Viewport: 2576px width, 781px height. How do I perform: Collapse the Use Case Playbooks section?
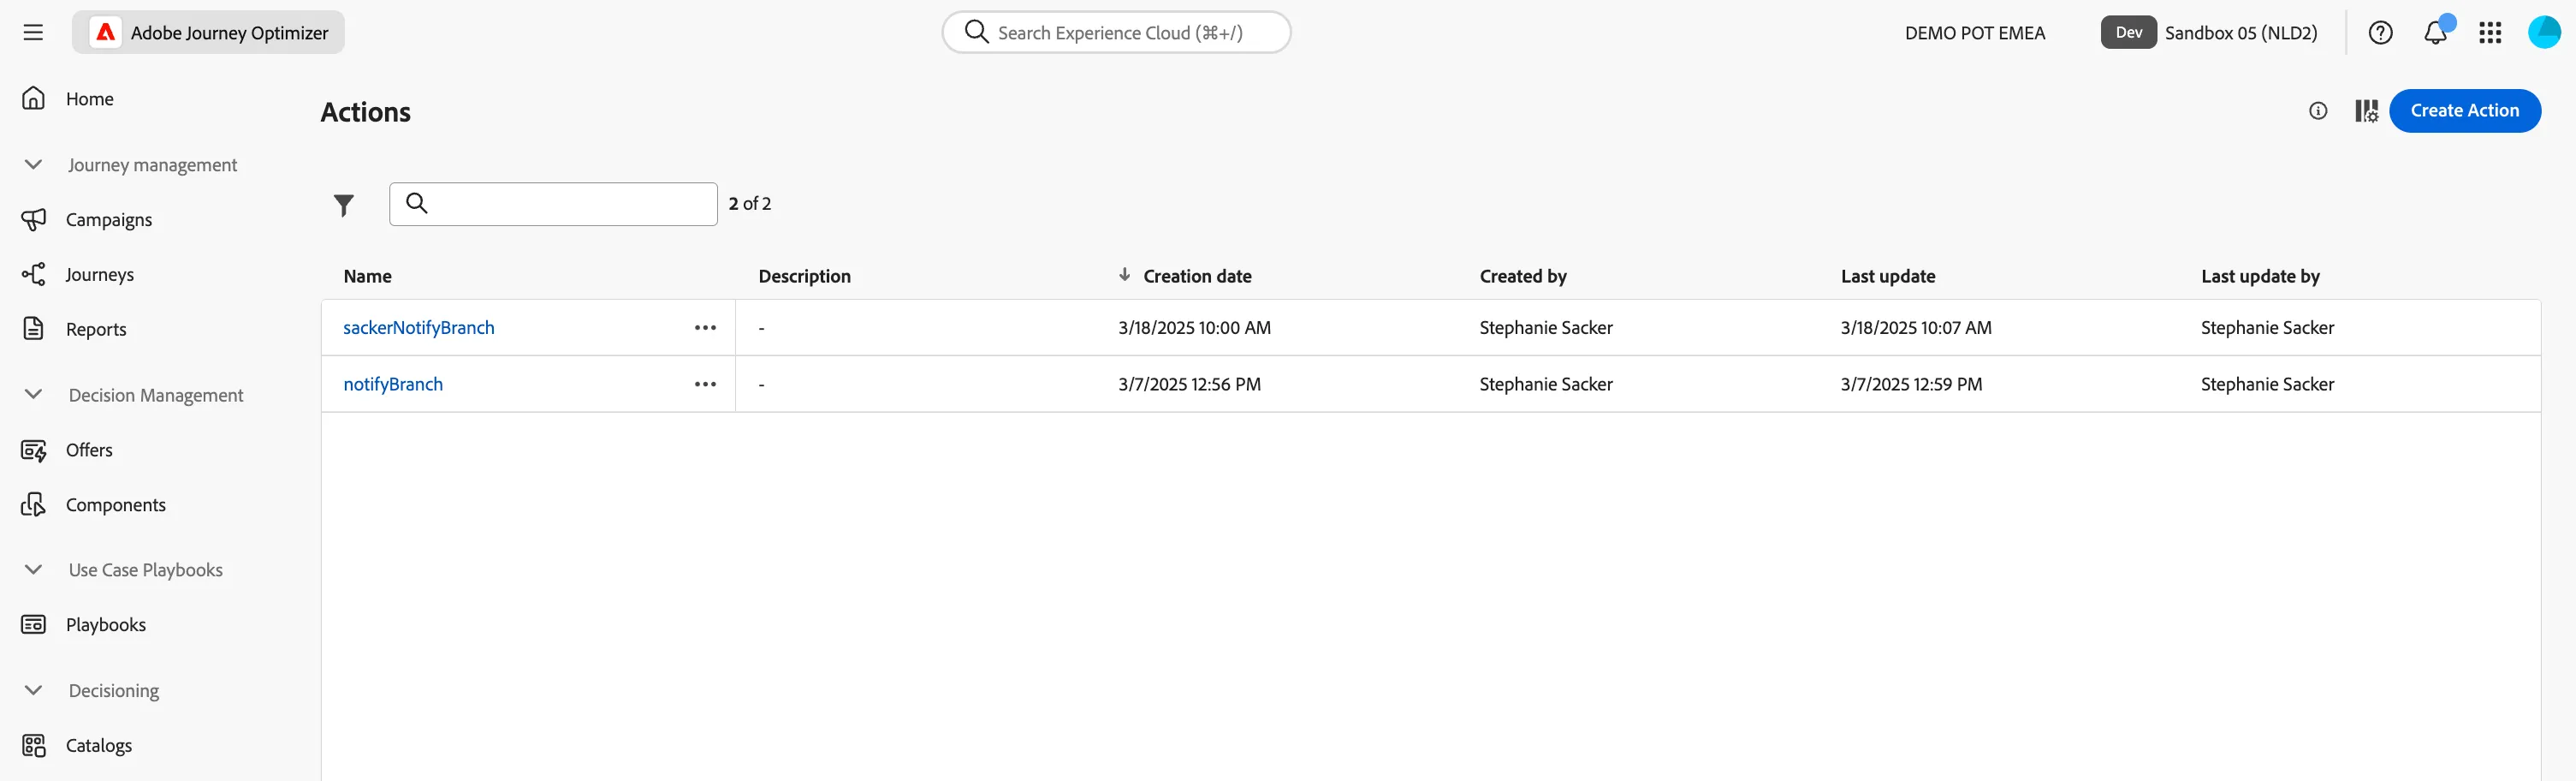pos(33,570)
